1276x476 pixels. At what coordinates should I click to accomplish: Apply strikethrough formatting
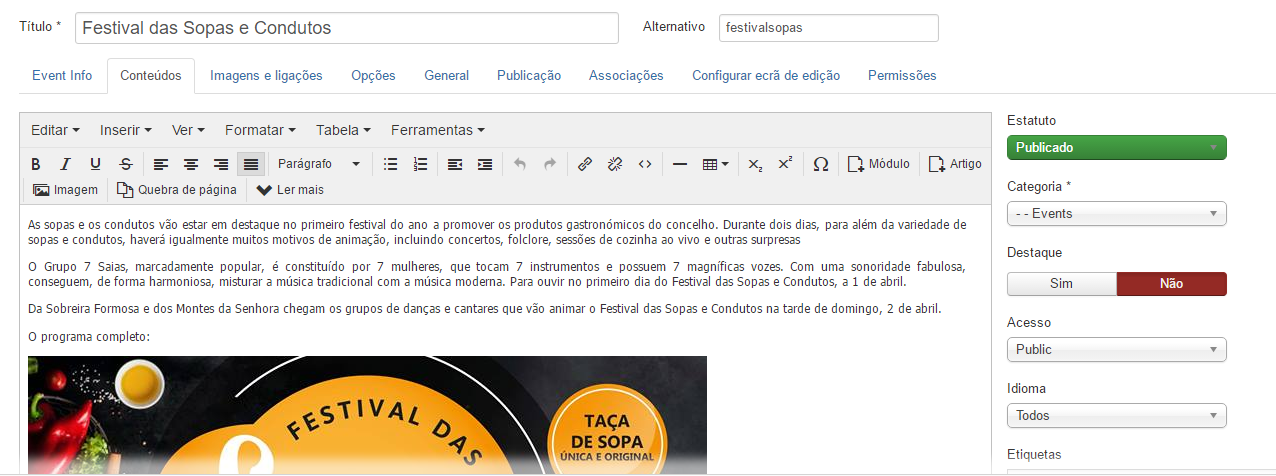(125, 164)
